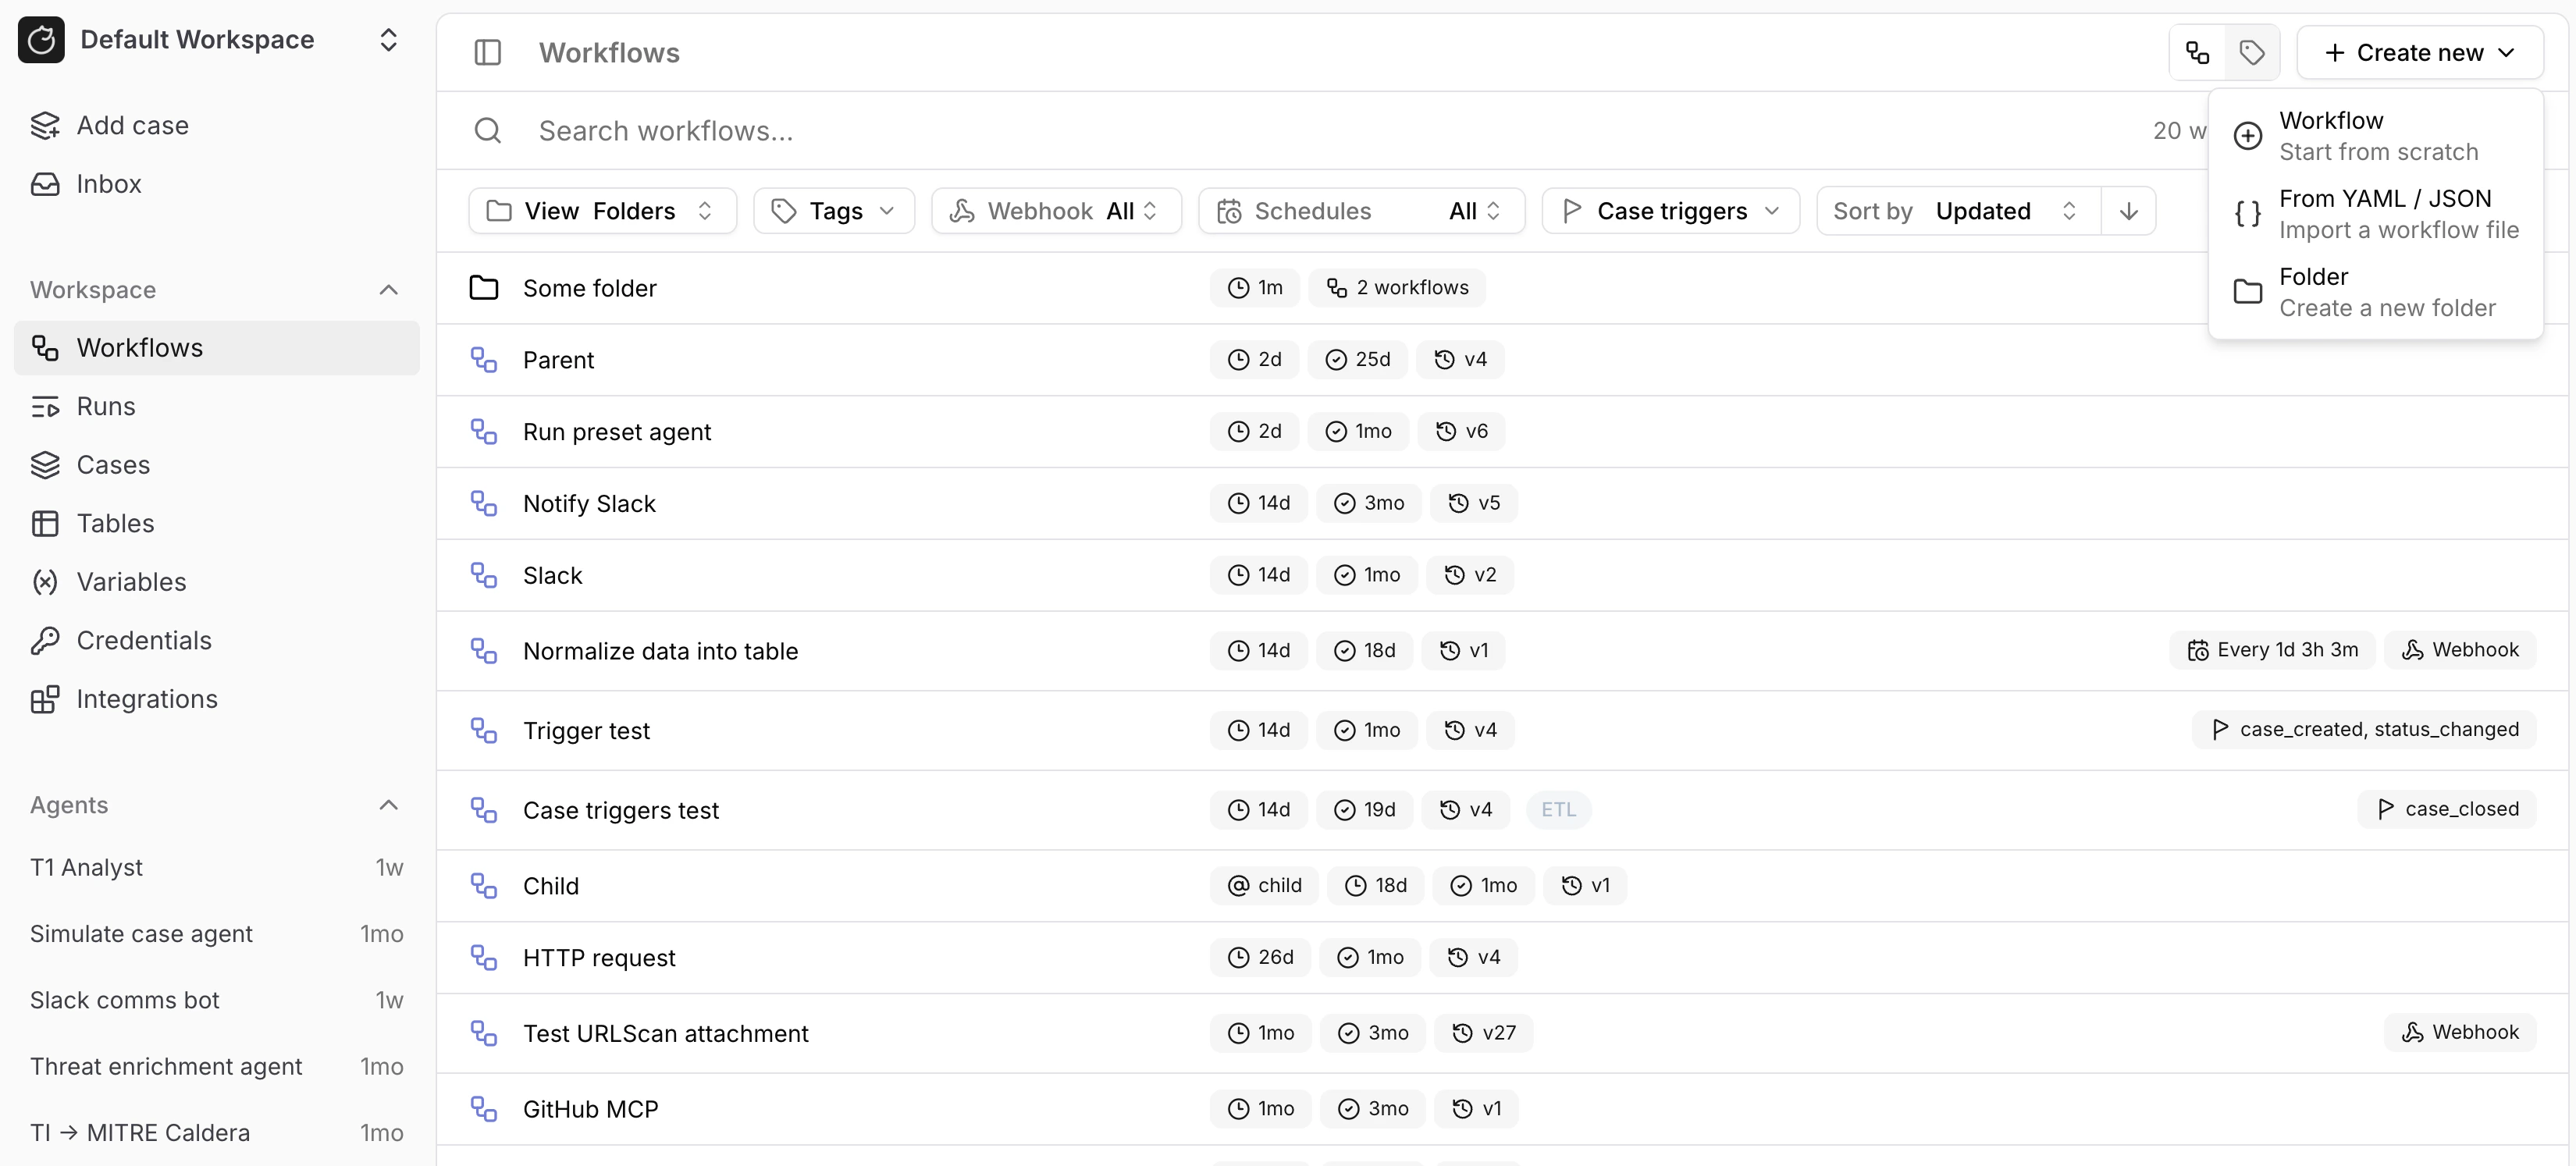Screen dimensions: 2576x1166
Task: Open the Credentials page
Action: tap(144, 640)
